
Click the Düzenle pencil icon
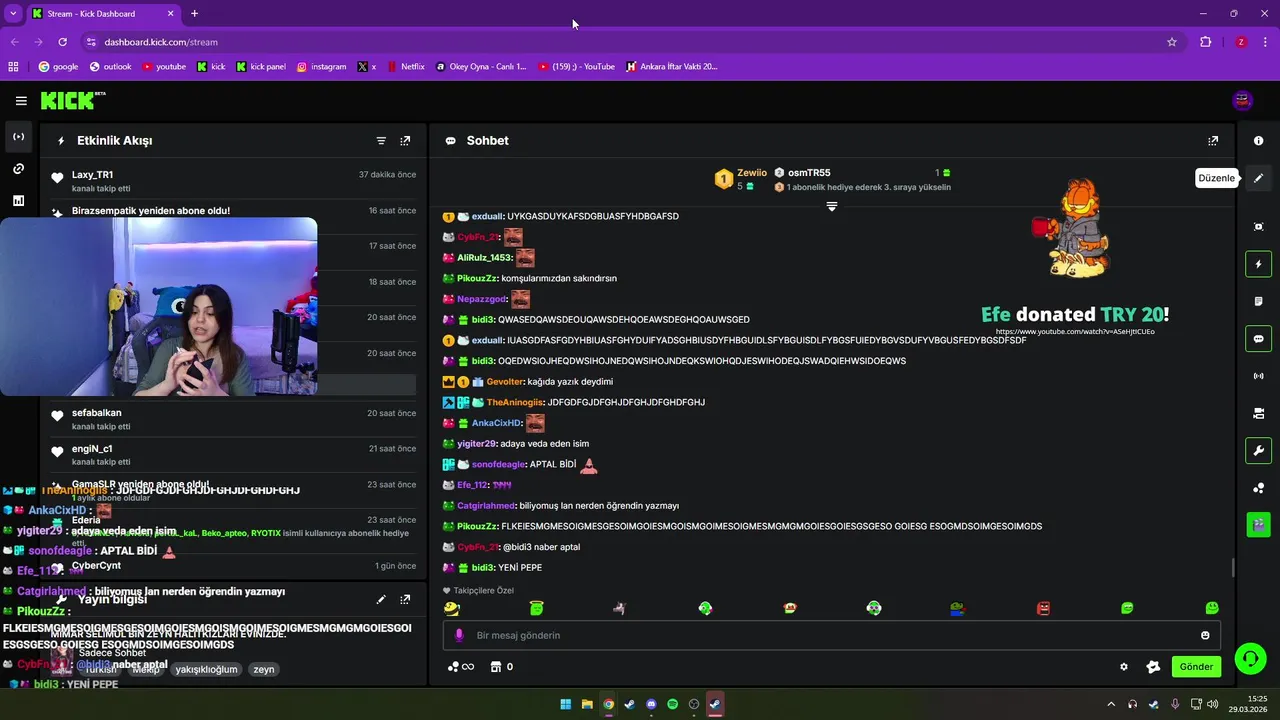[x=1259, y=178]
